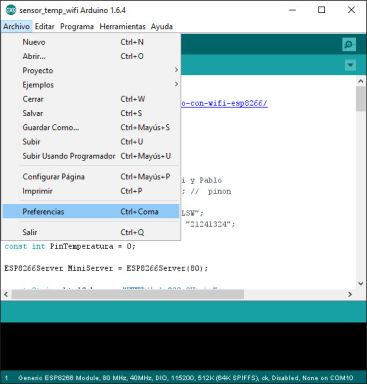Open the Herramientas menu
The image size is (367, 384).
tap(122, 26)
